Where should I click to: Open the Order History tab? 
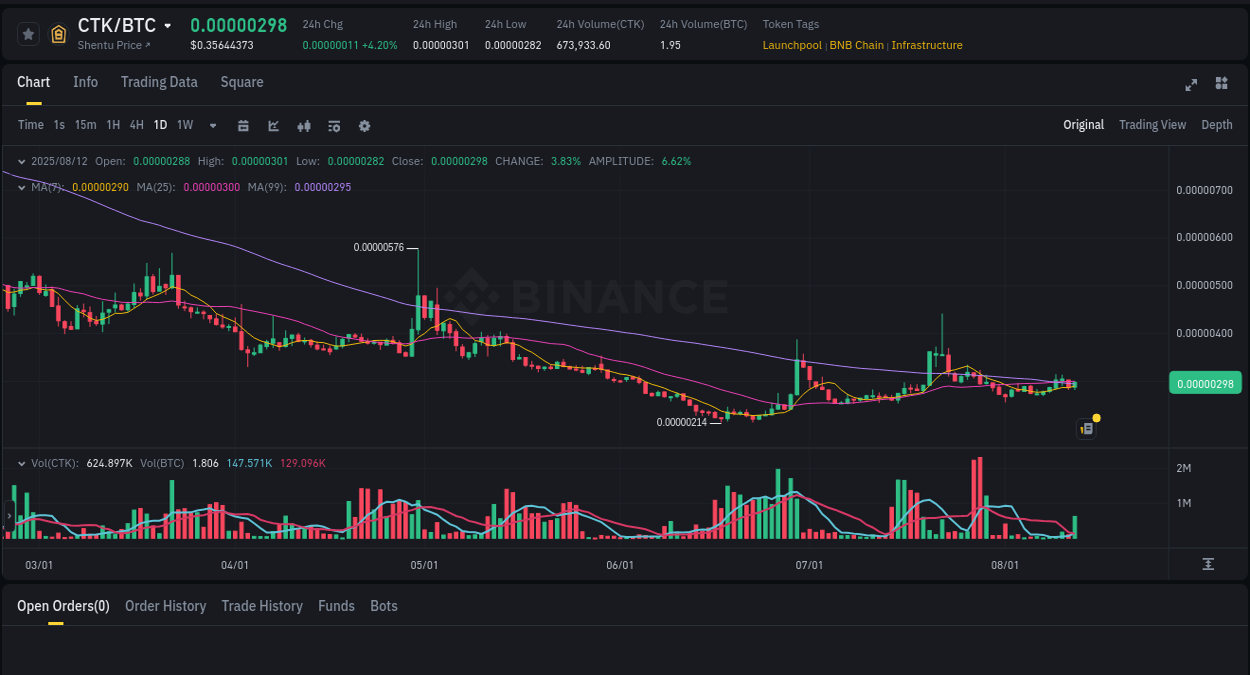[165, 606]
